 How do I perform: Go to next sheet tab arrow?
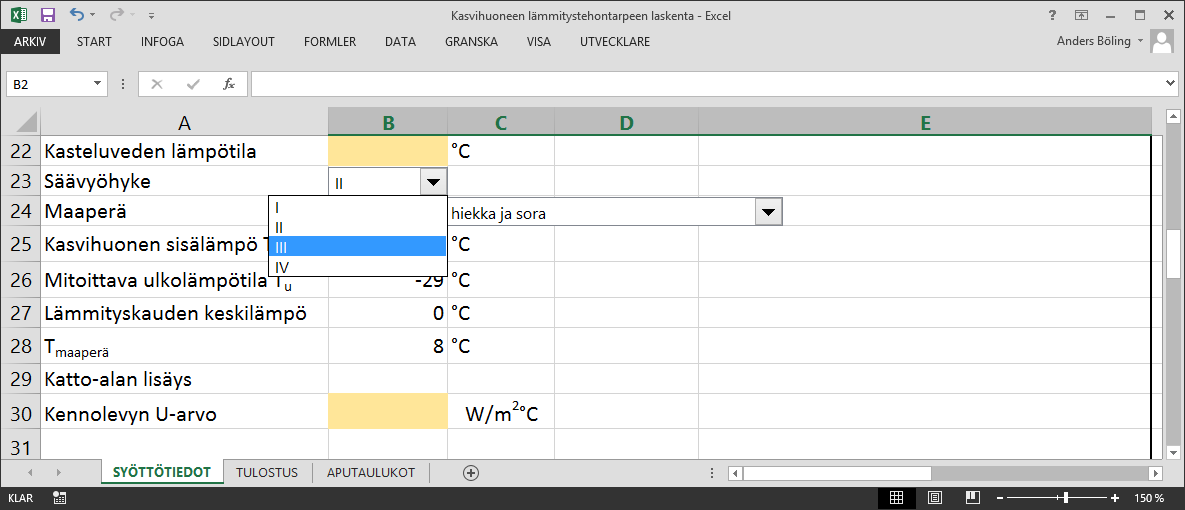pyautogui.click(x=58, y=473)
